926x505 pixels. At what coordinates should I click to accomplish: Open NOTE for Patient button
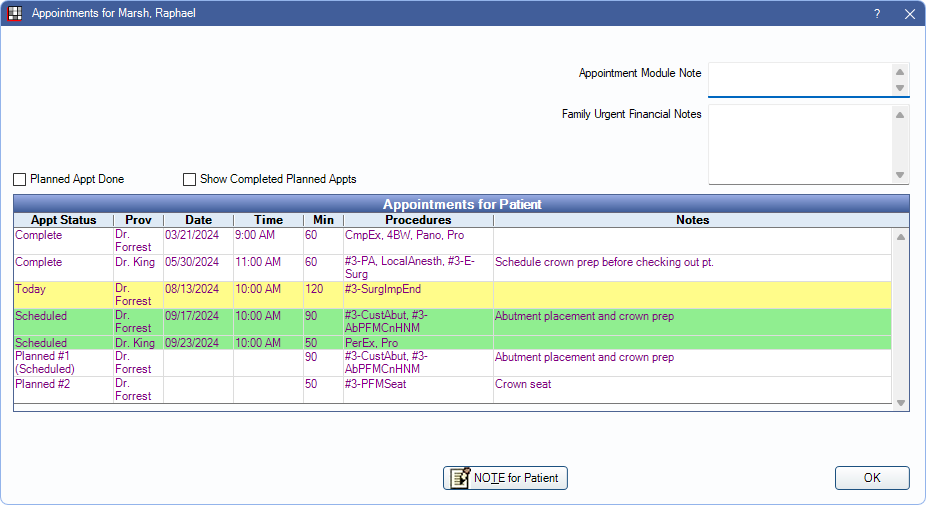coord(505,478)
